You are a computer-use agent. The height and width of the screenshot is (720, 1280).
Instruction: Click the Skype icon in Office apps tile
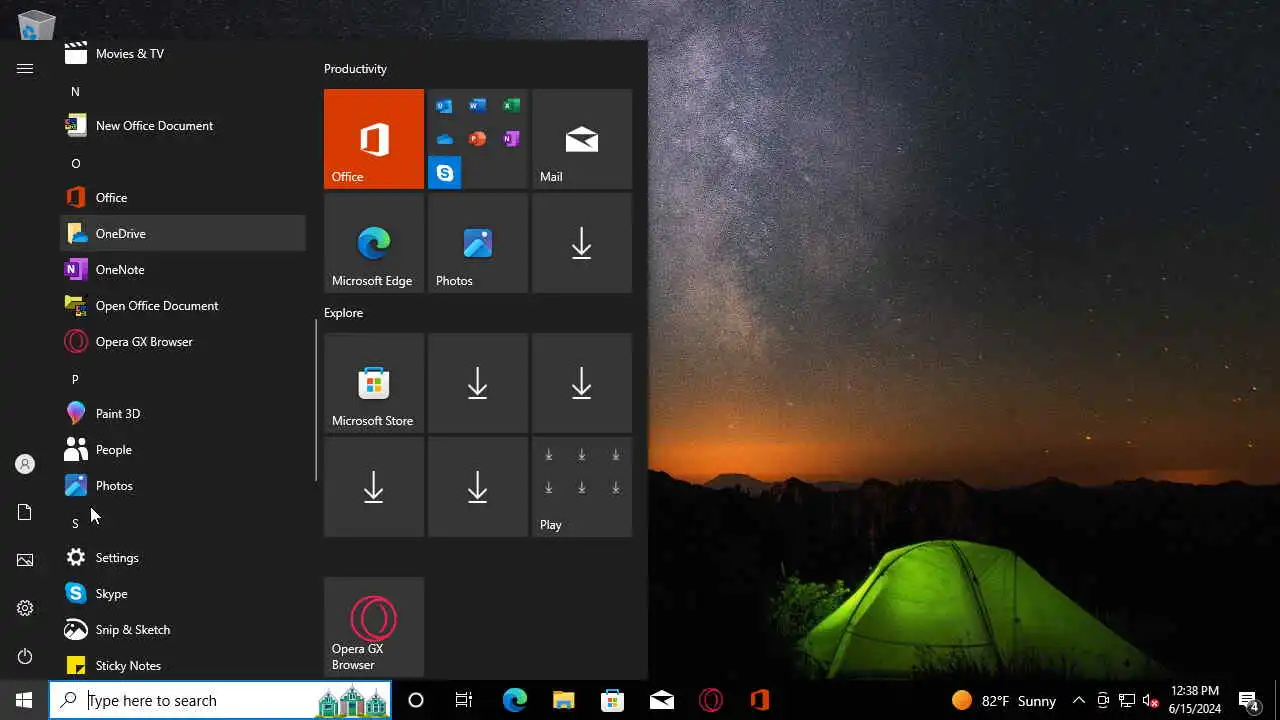pyautogui.click(x=445, y=173)
